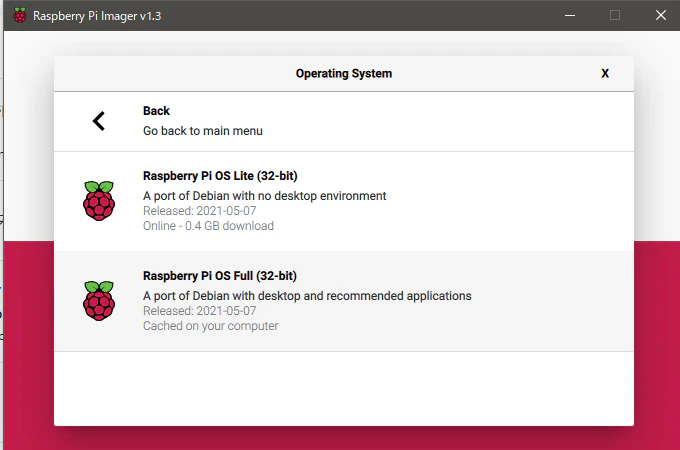Click the raspberry icon for OS Lite
The height and width of the screenshot is (450, 680).
[99, 201]
